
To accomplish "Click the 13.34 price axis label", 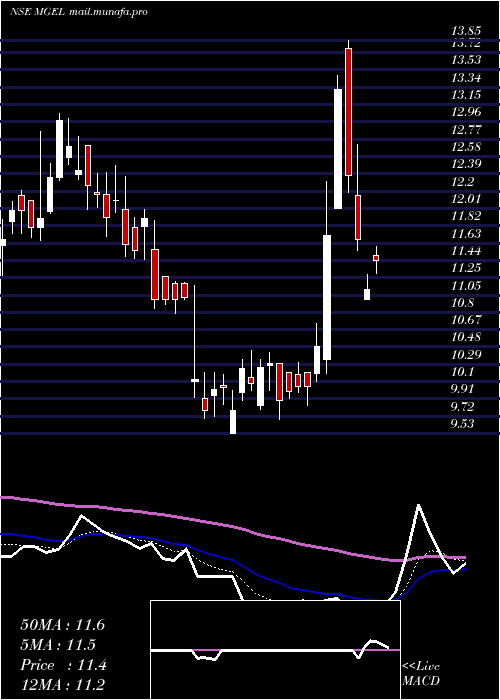I will 466,78.
